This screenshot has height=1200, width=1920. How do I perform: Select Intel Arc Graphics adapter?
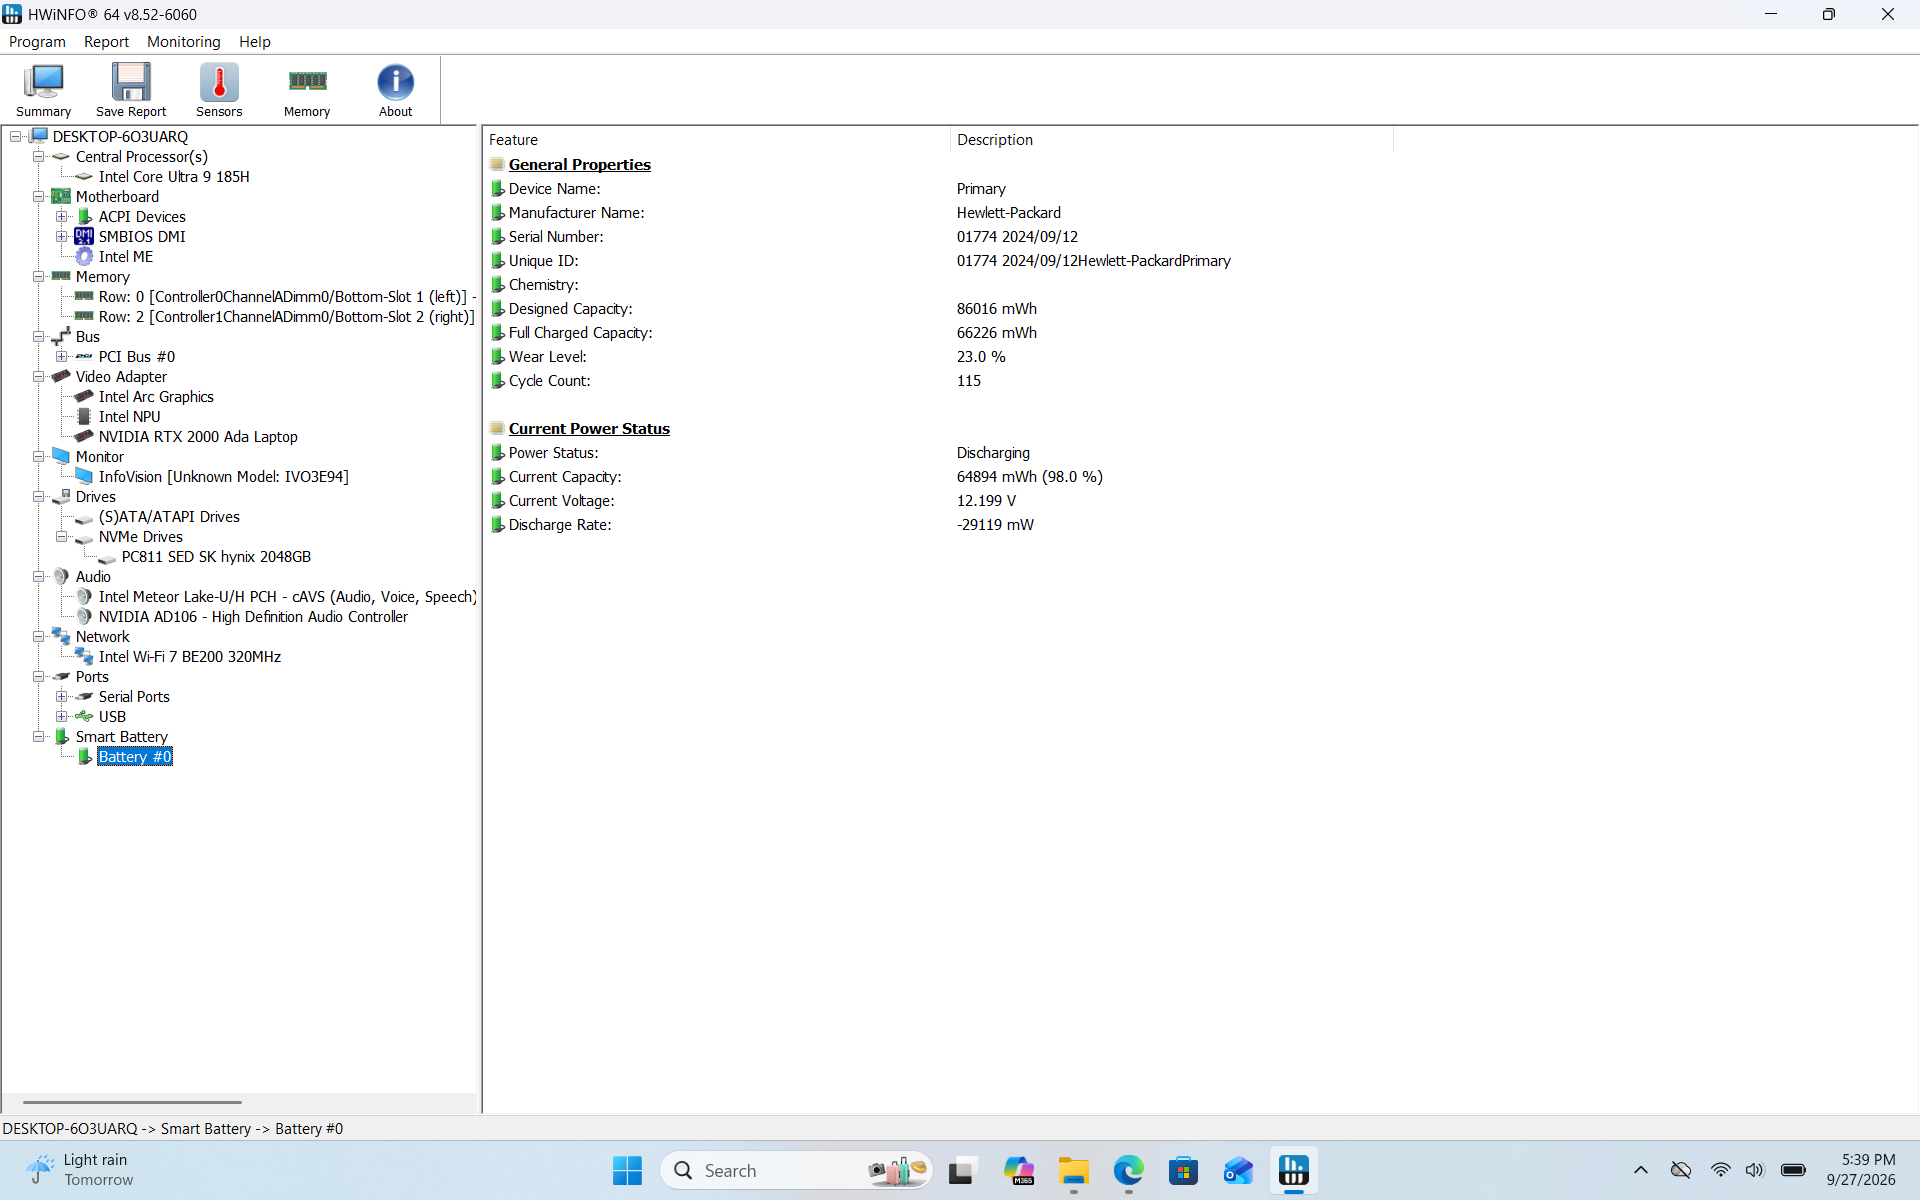(156, 397)
